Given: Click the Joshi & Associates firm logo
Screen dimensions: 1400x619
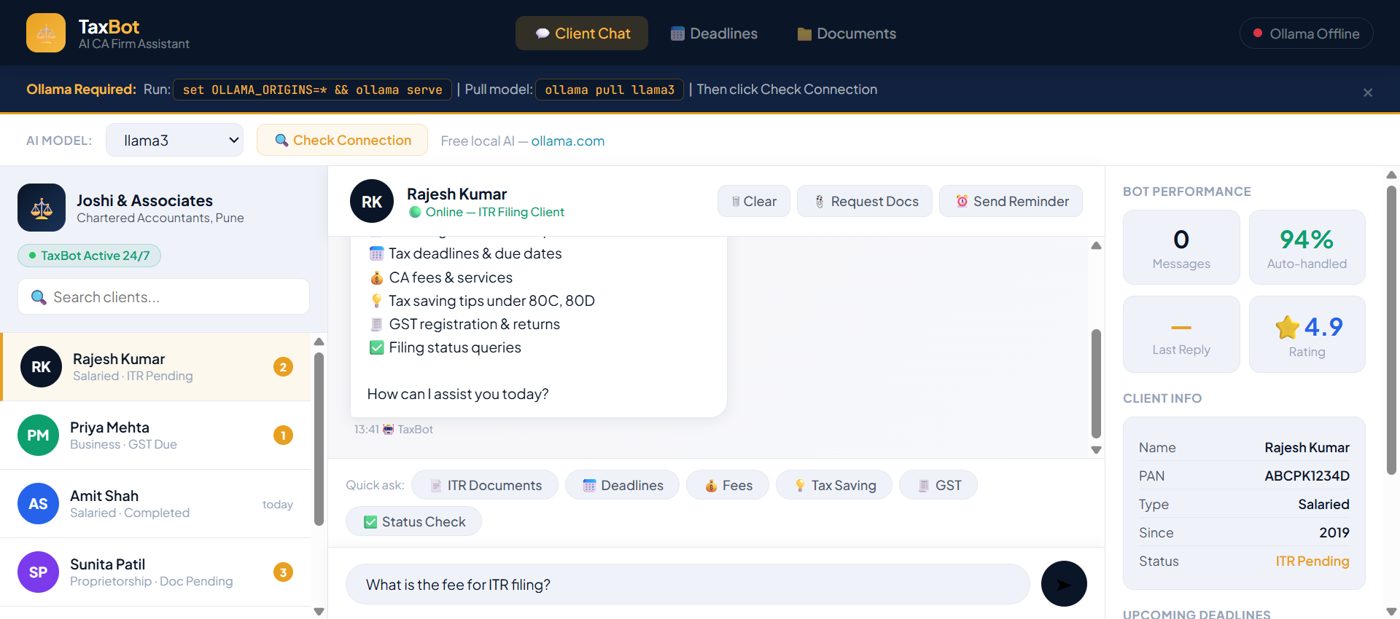Looking at the screenshot, I should [x=42, y=208].
